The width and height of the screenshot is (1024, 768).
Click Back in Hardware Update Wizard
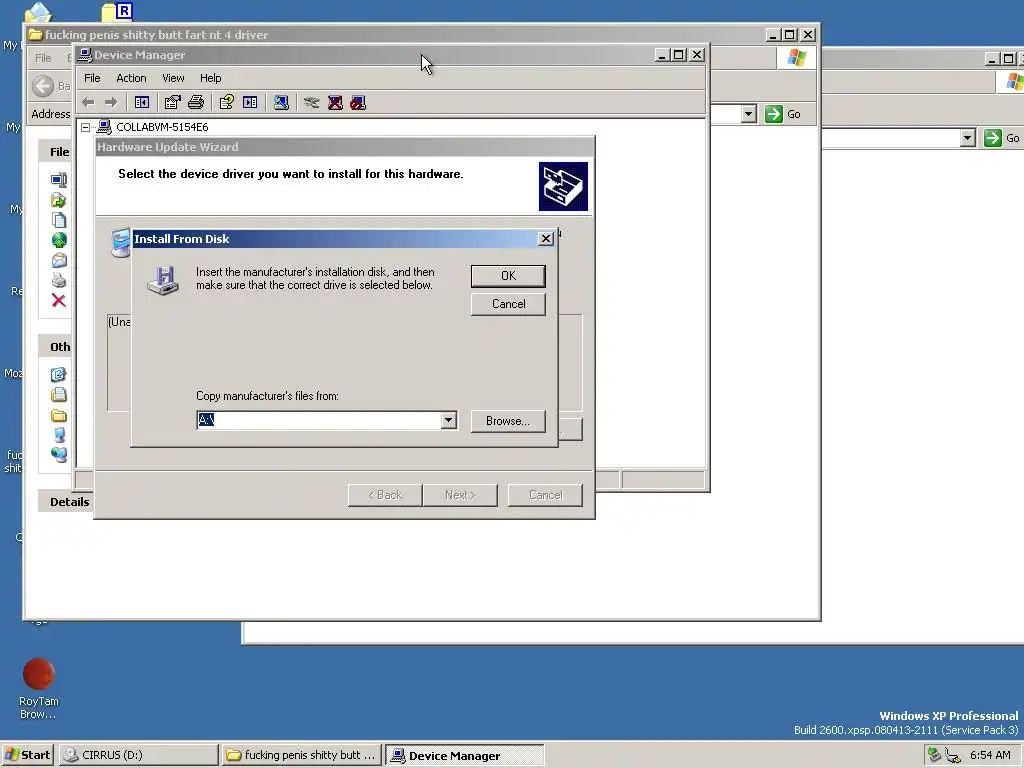[x=385, y=495]
